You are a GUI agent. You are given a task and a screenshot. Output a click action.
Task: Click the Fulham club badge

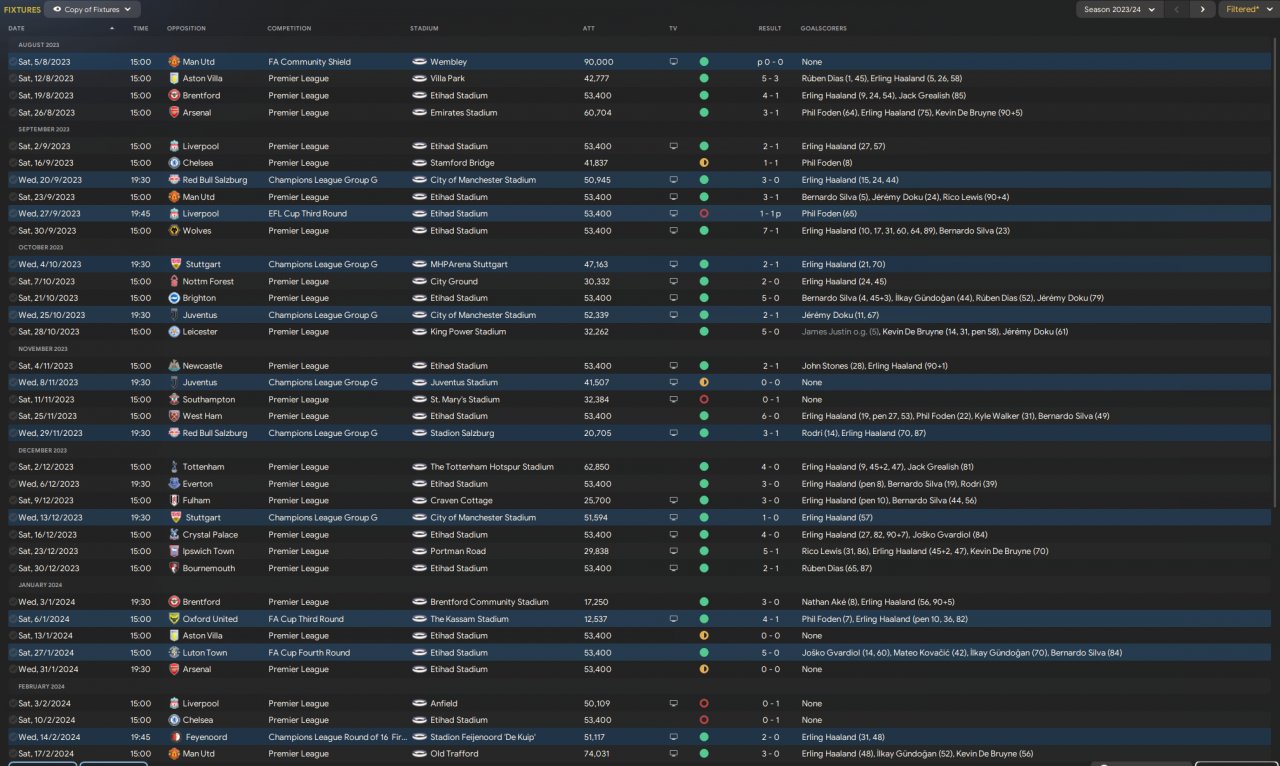pos(174,501)
